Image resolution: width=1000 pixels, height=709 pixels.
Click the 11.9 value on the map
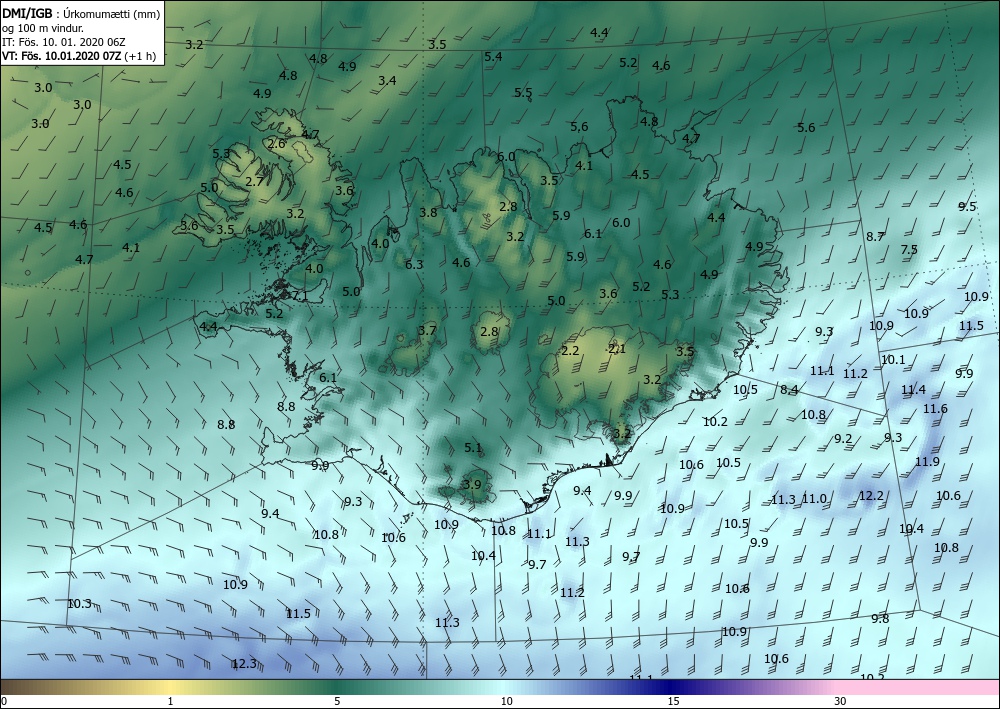coord(927,461)
